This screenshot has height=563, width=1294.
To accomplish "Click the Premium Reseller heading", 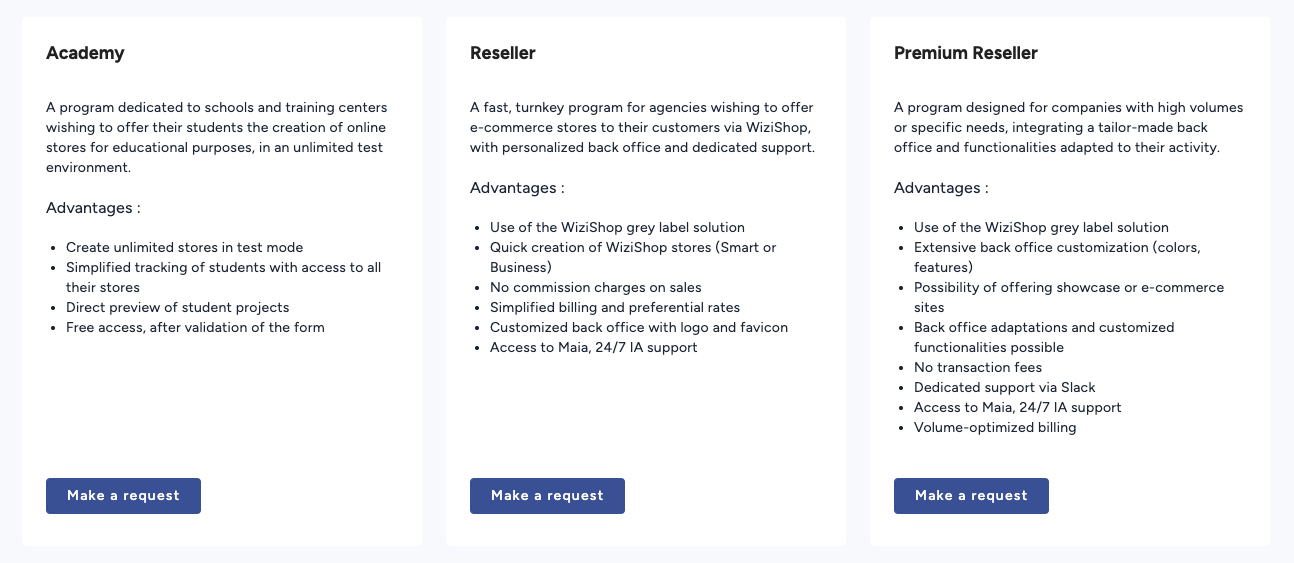I will tap(966, 53).
